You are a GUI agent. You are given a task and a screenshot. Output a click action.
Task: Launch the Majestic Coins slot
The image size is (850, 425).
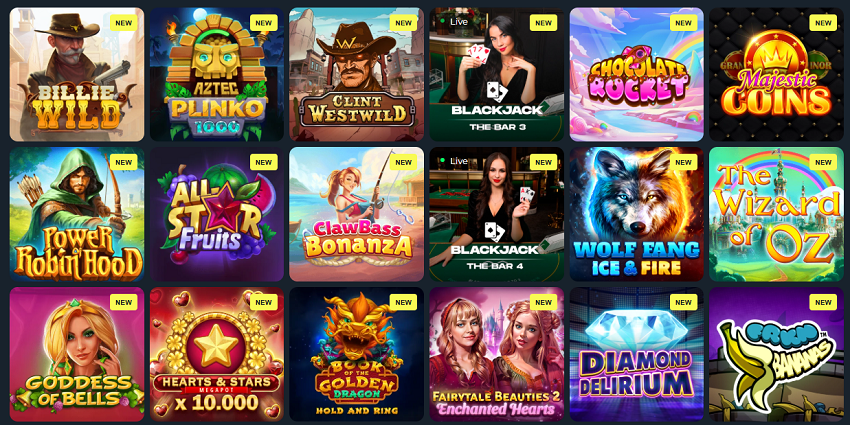(776, 74)
